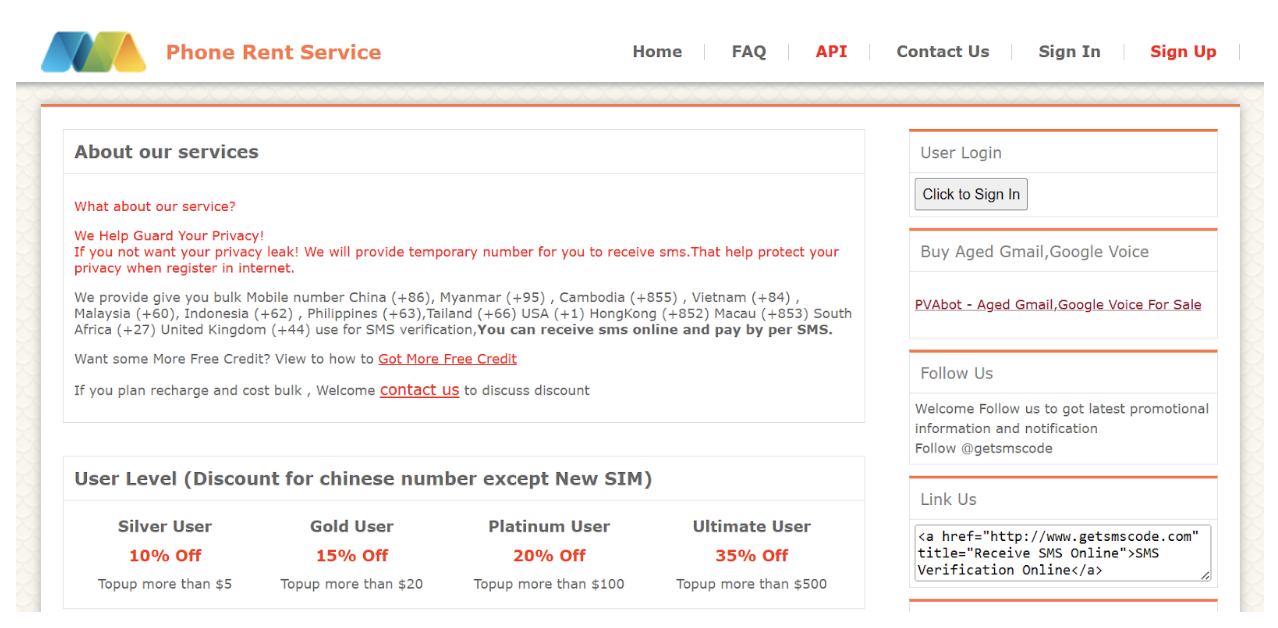The height and width of the screenshot is (628, 1278).
Task: Grab the textarea resize handle
Action: click(1205, 575)
